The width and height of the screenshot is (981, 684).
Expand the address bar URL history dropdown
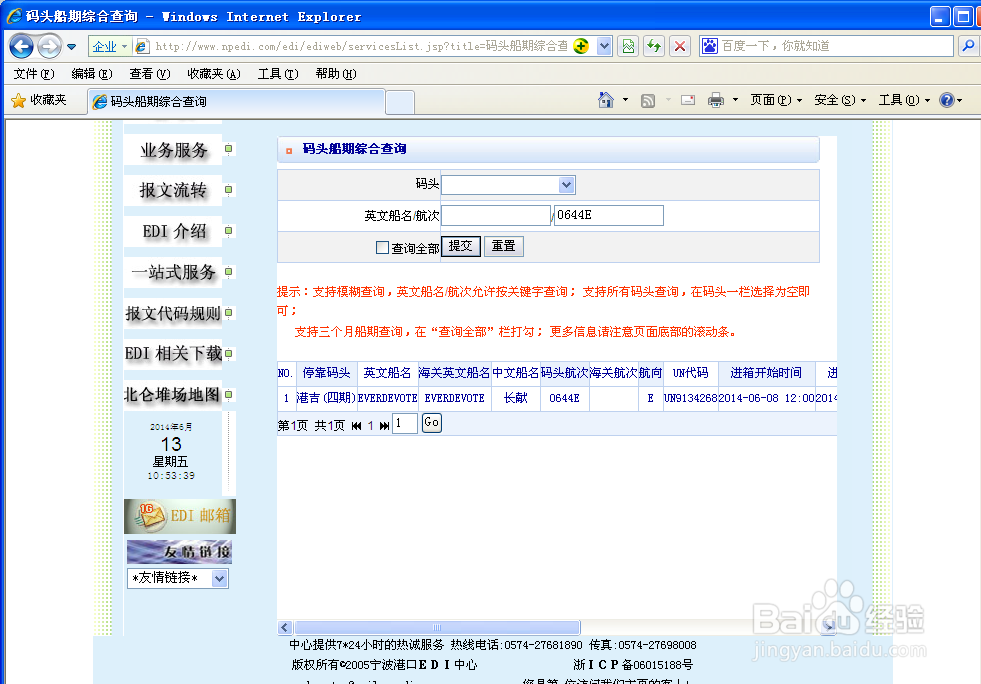604,46
